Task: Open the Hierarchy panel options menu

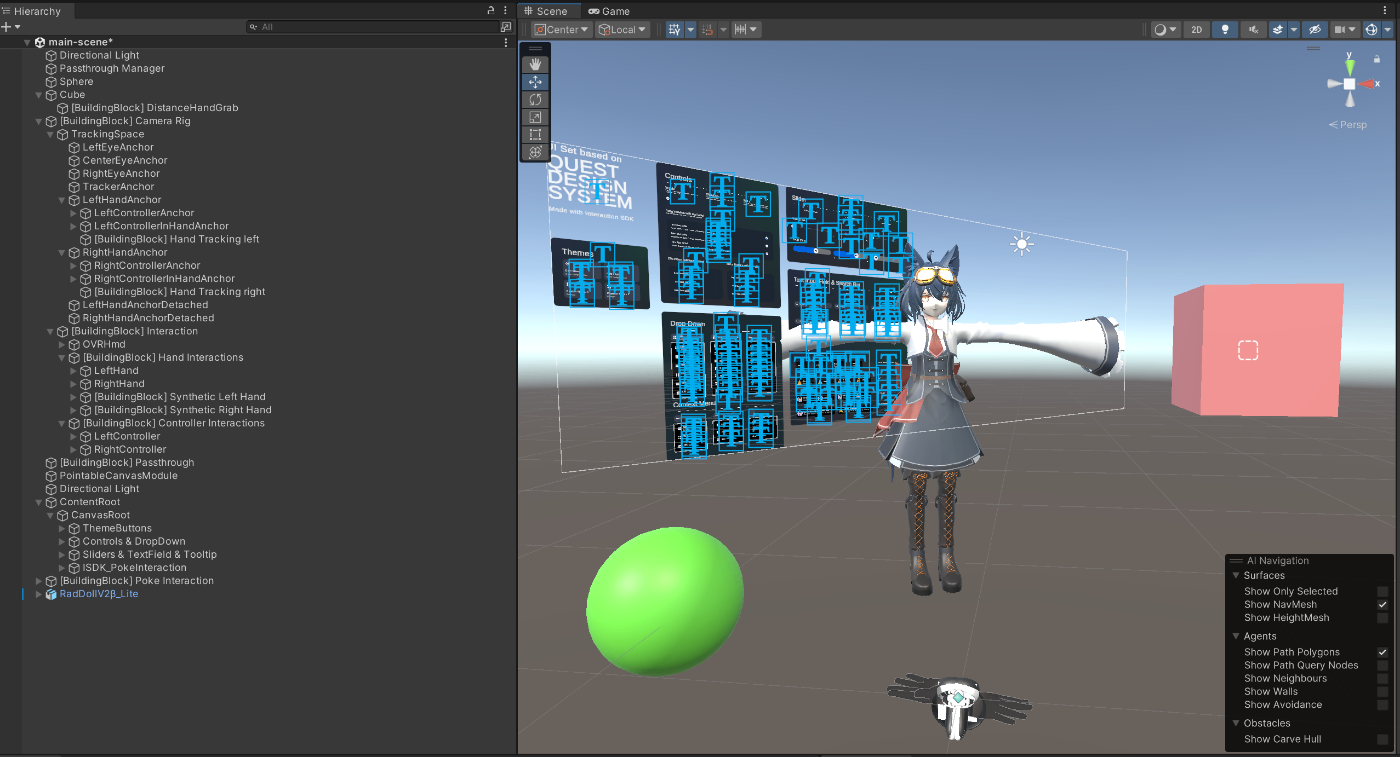Action: click(x=506, y=10)
